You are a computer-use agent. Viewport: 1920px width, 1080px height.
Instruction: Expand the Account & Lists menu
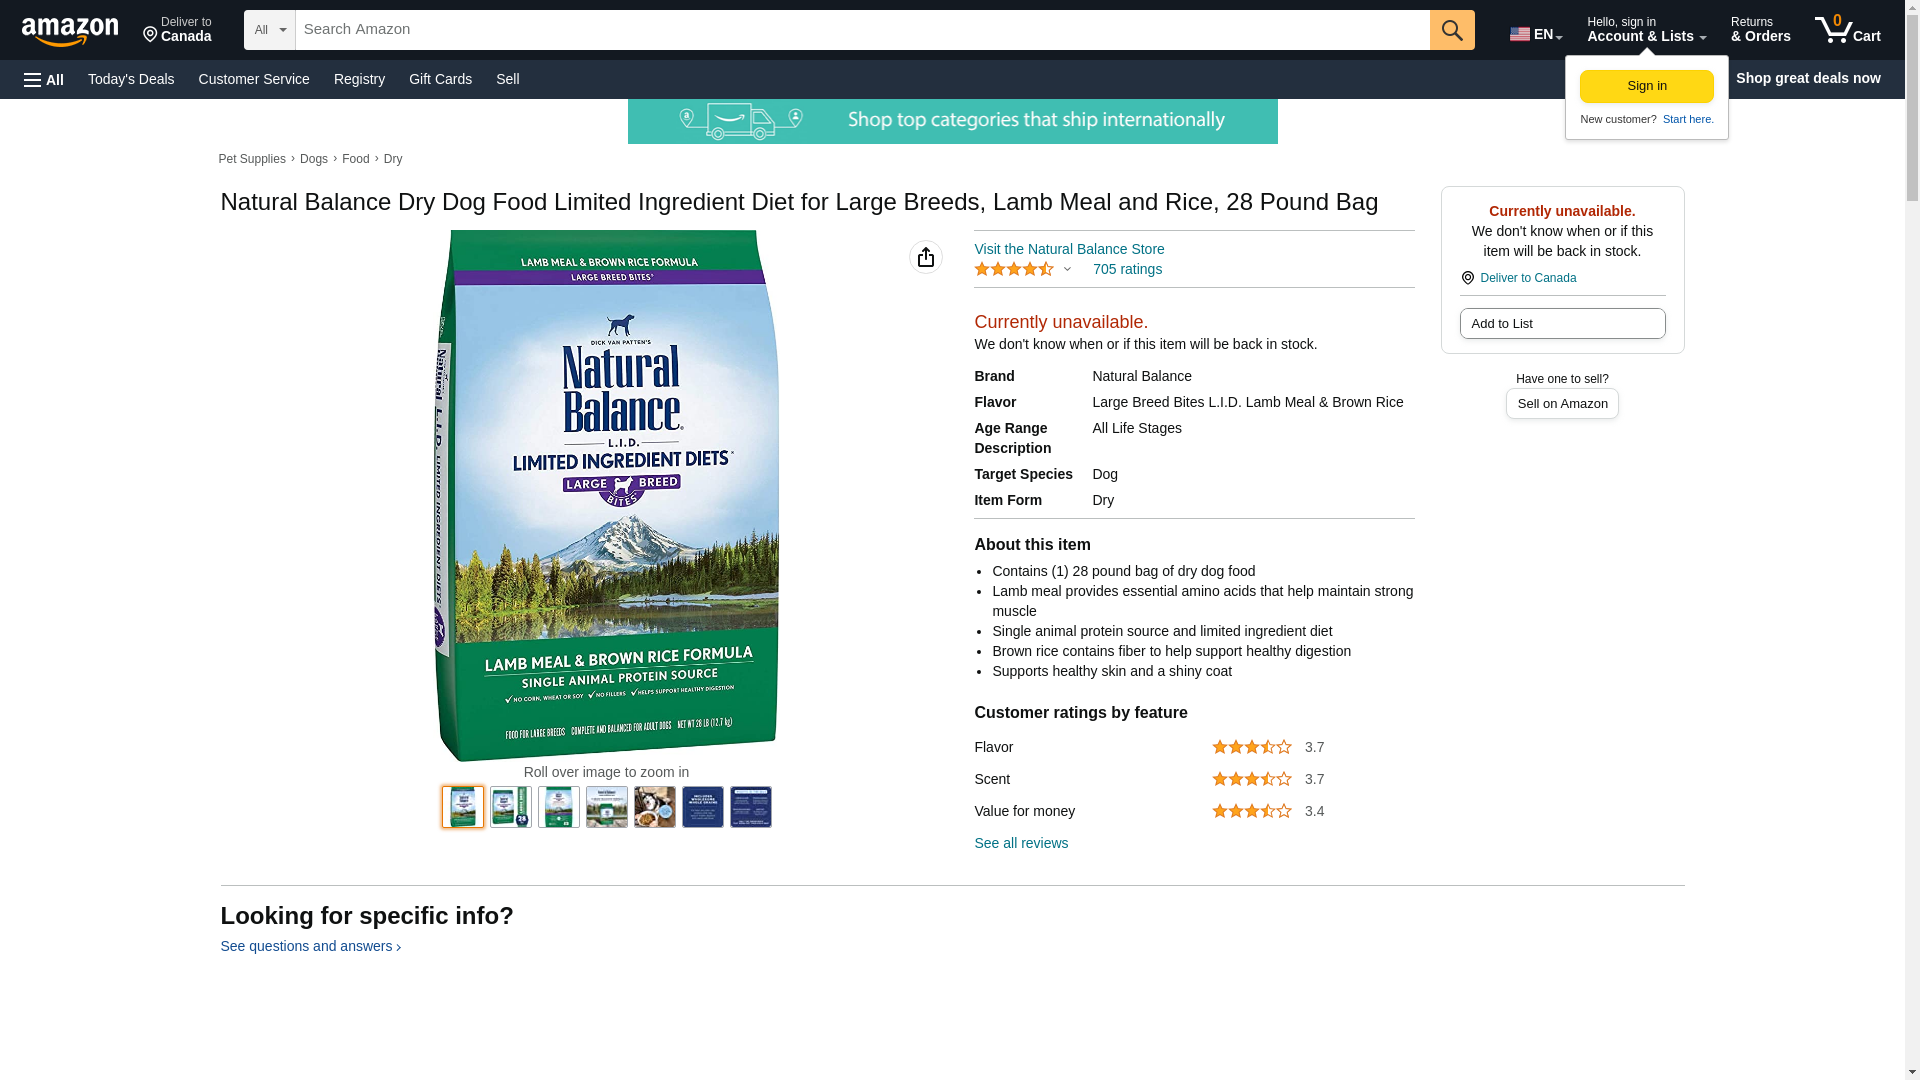[x=1645, y=30]
